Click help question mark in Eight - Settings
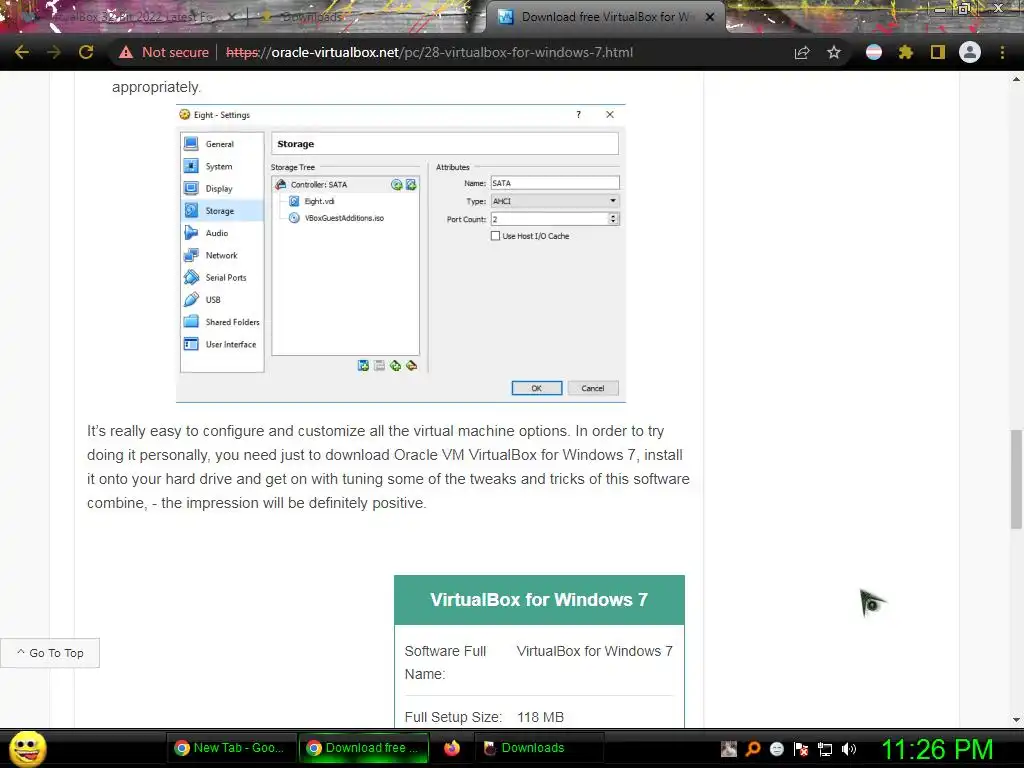 click(x=578, y=114)
